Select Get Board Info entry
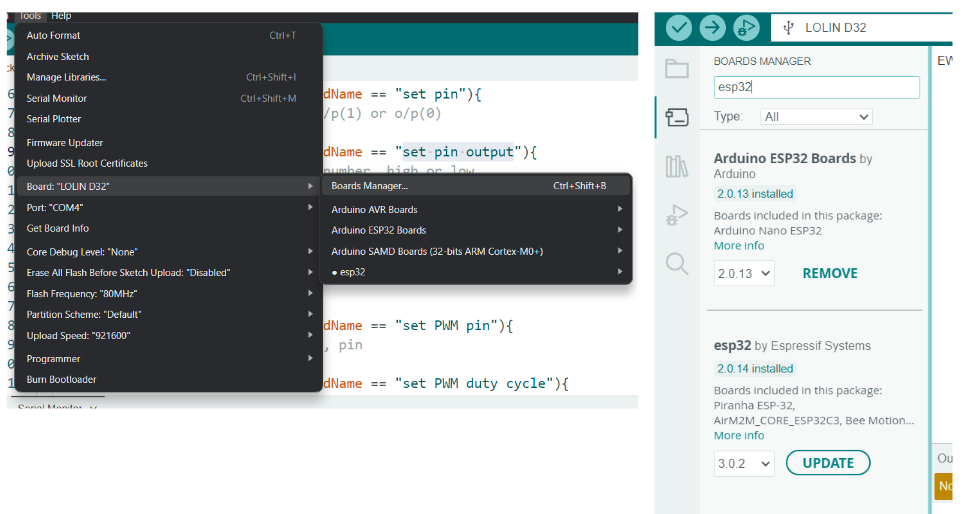The height and width of the screenshot is (514, 968). pyautogui.click(x=168, y=228)
